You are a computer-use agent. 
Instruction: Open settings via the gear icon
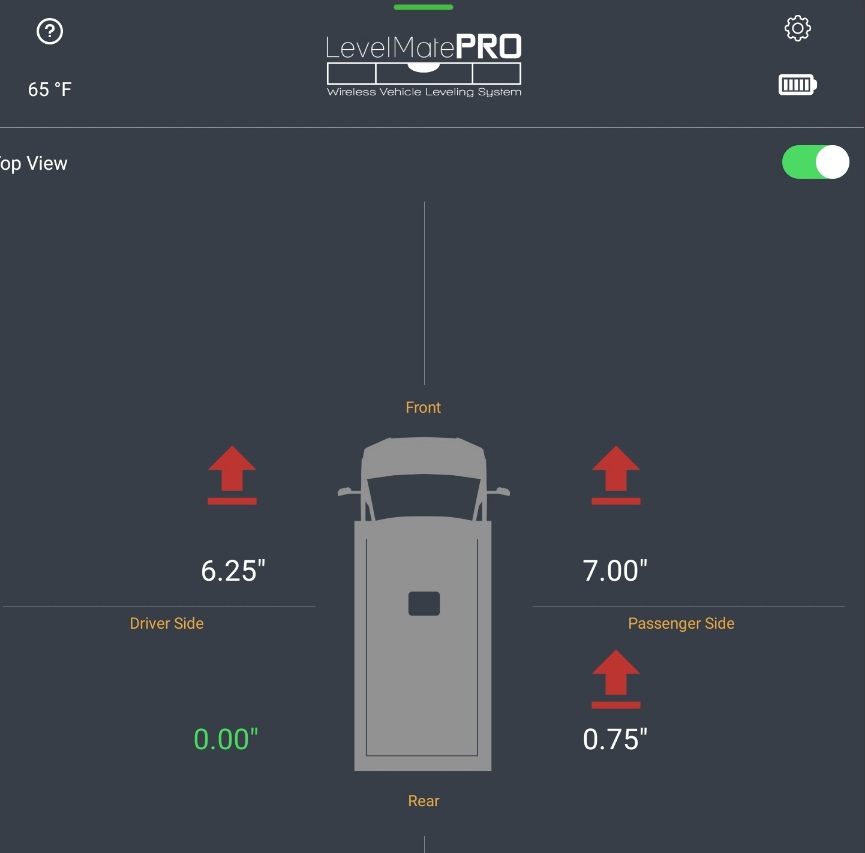(798, 28)
